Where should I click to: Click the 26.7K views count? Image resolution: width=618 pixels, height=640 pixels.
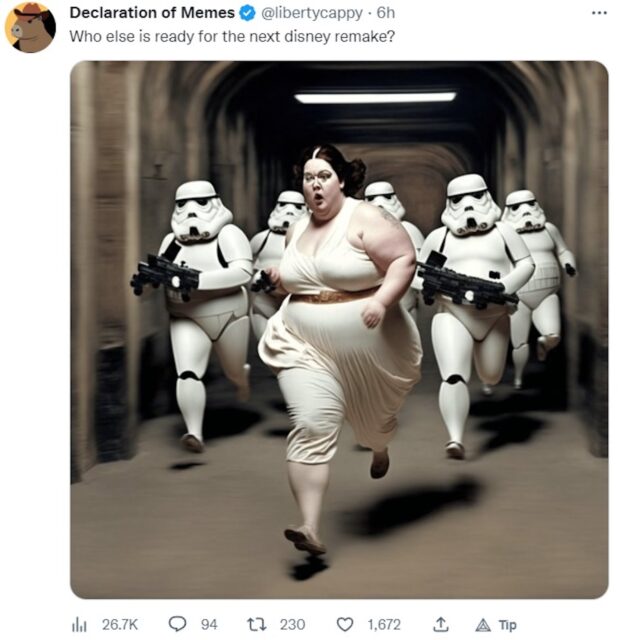120,624
